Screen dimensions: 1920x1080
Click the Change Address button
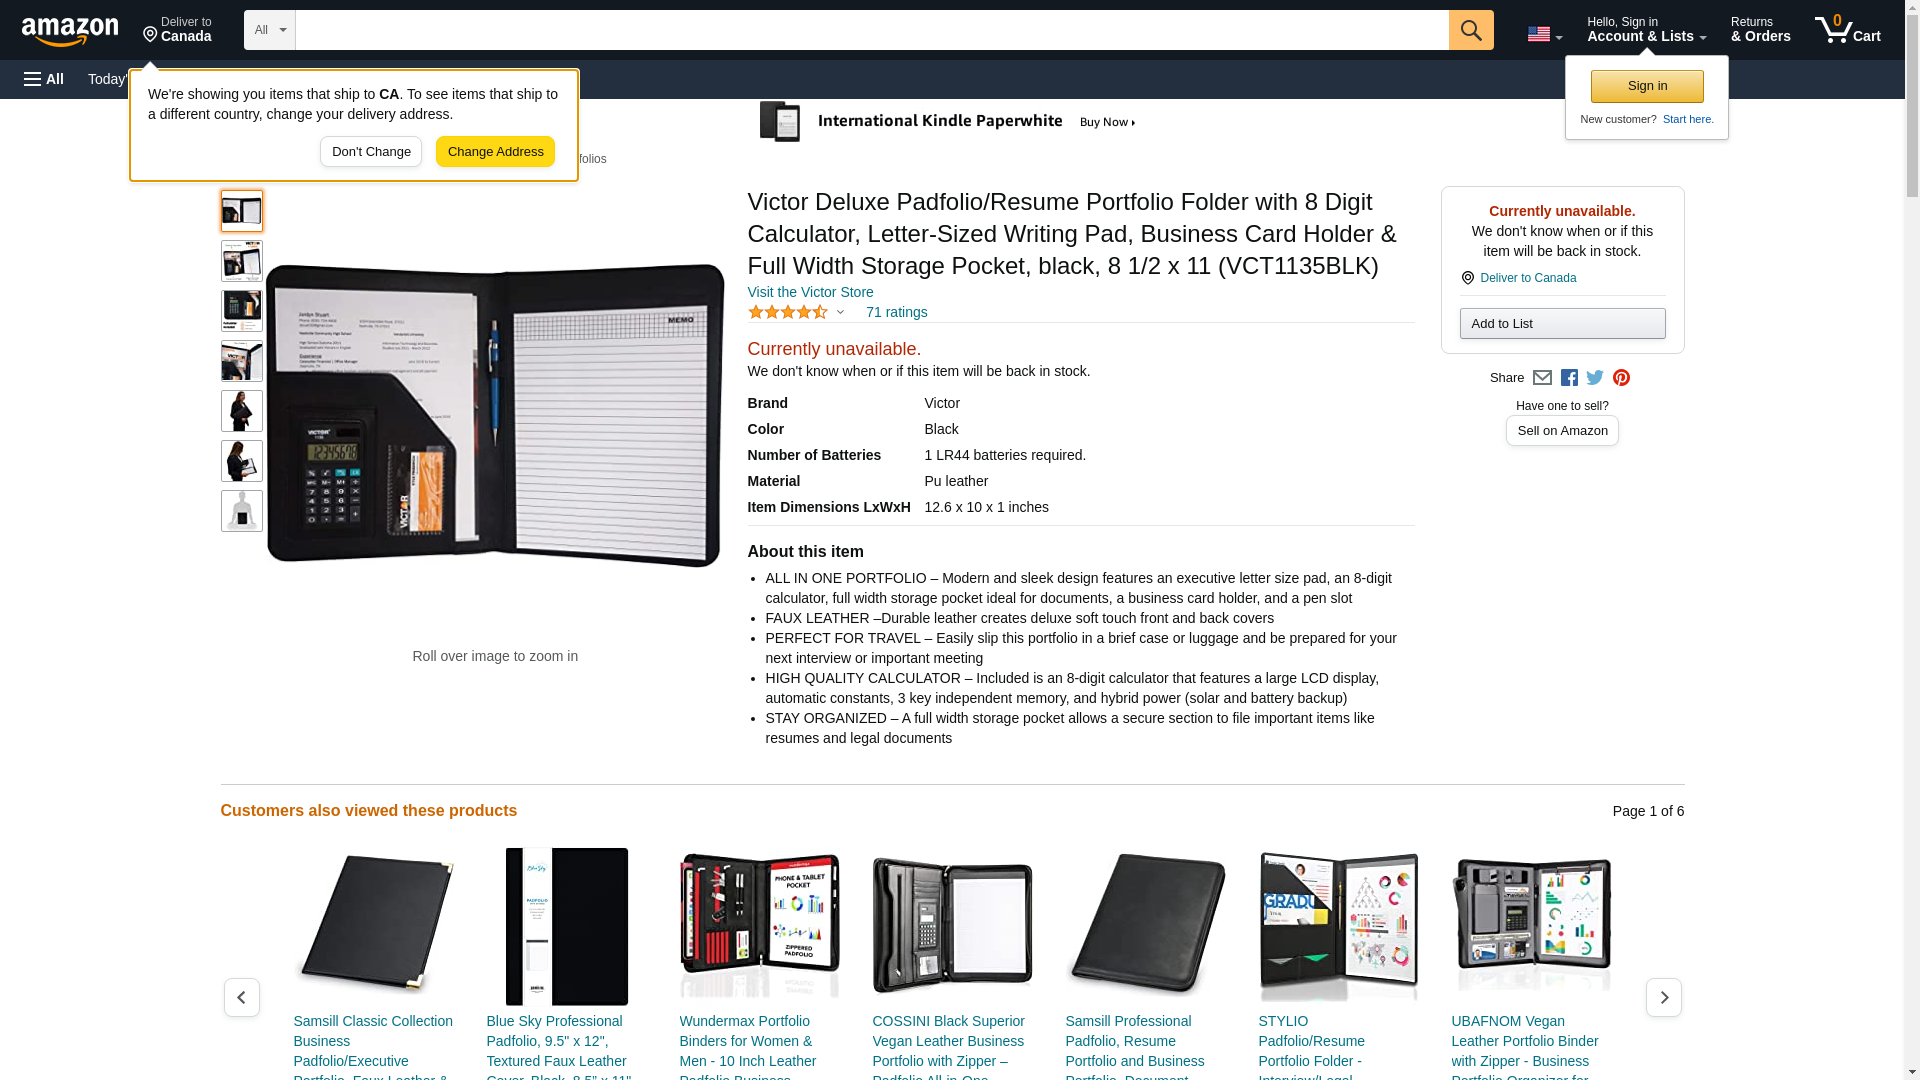click(495, 152)
